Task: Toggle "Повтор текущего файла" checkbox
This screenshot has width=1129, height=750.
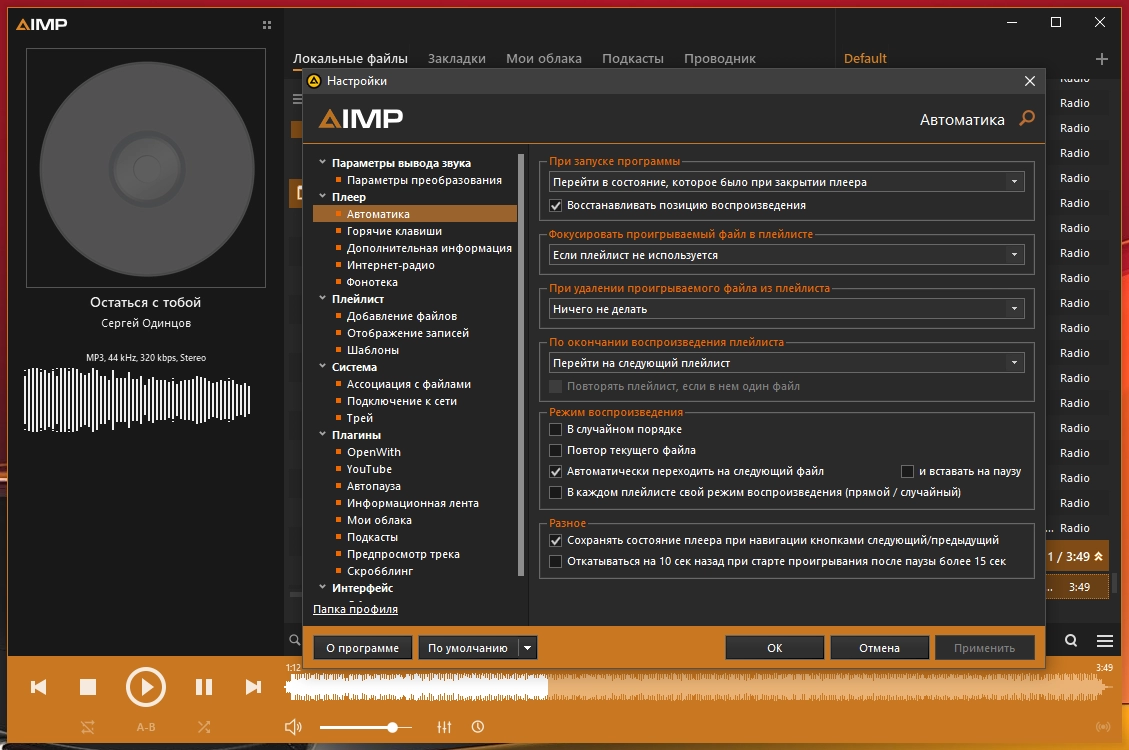Action: (x=556, y=450)
